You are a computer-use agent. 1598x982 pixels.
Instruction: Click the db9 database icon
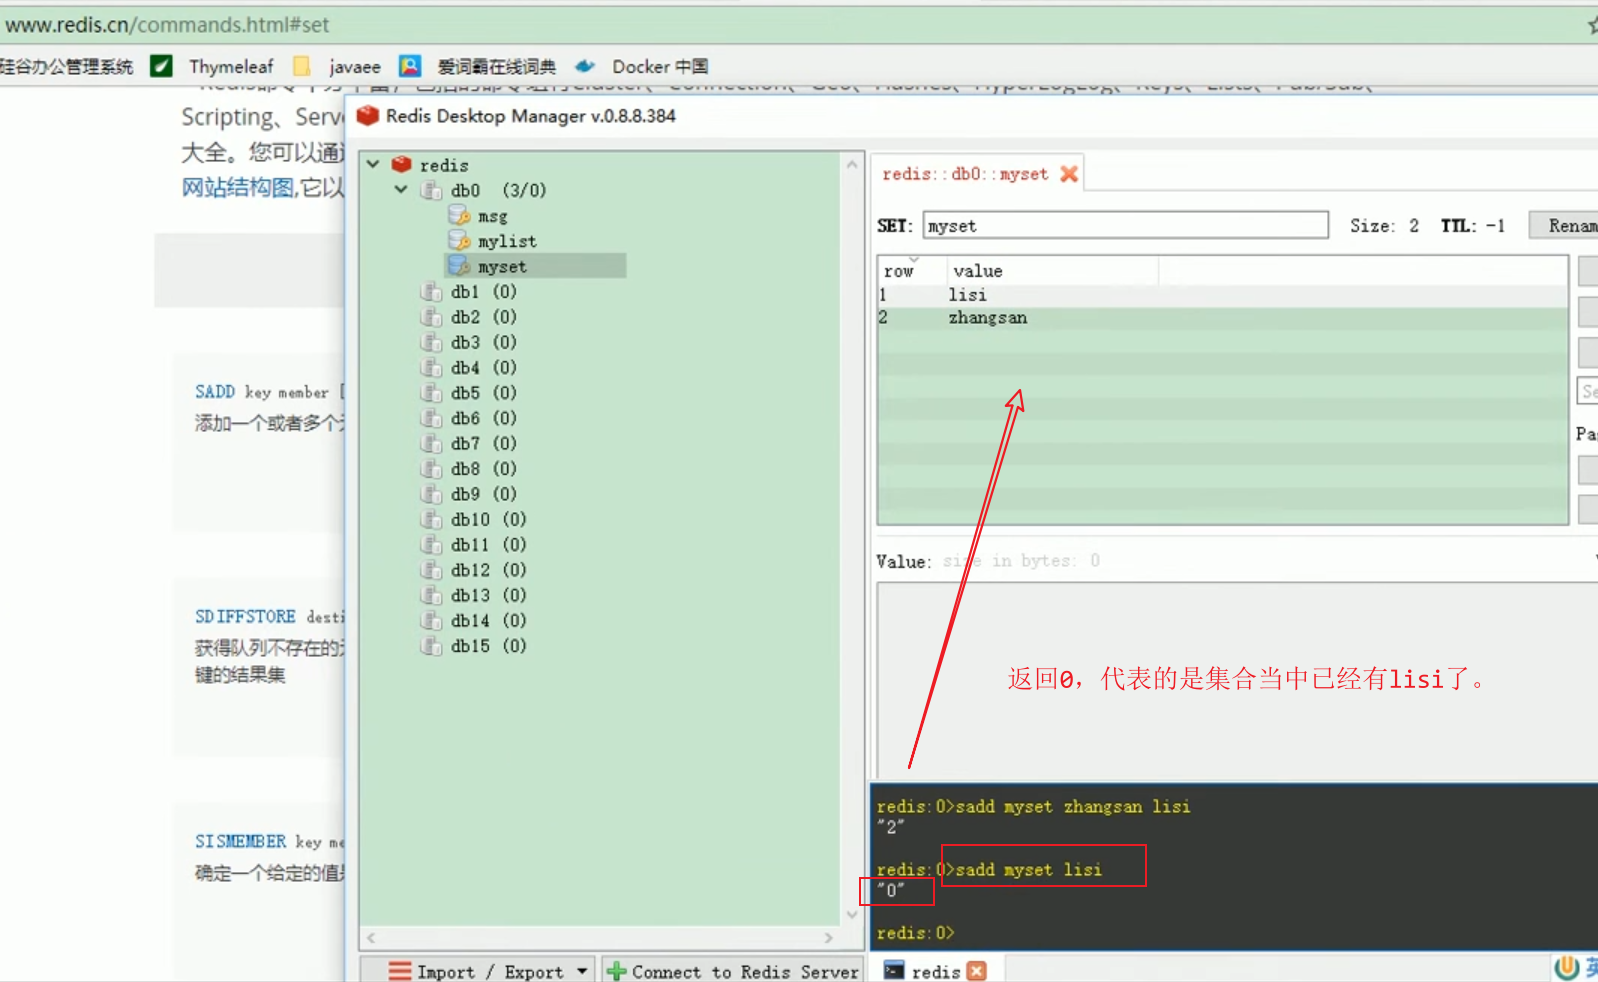pyautogui.click(x=431, y=494)
